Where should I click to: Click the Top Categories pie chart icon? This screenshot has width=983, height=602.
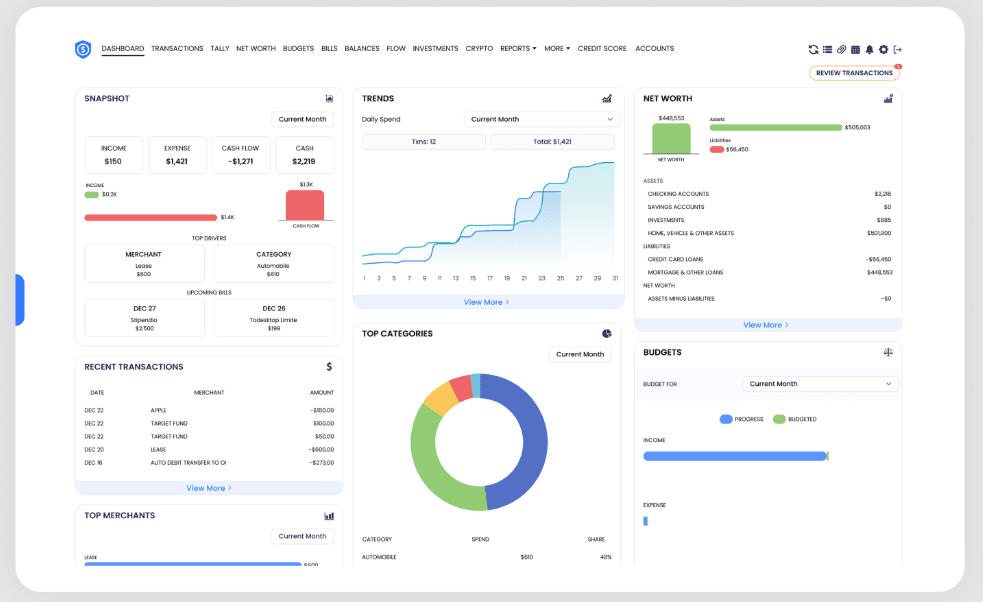(607, 334)
